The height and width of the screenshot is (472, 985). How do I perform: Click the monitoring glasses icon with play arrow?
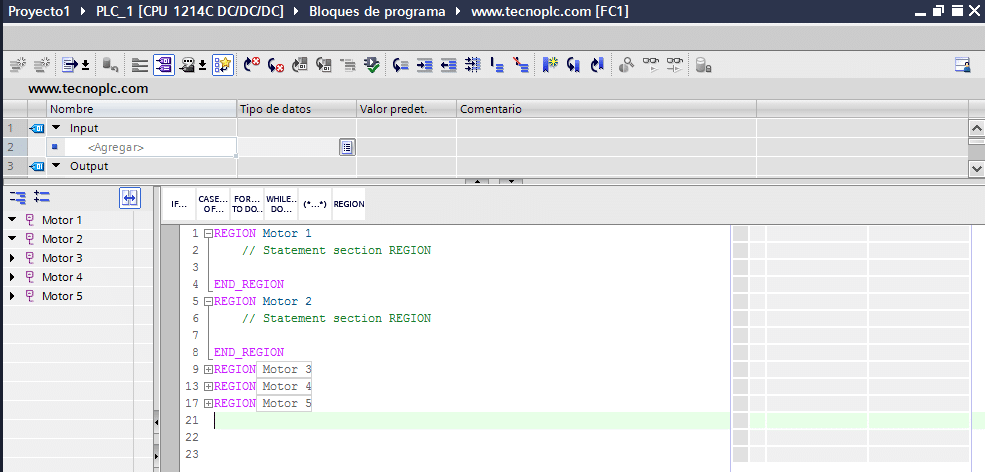651,65
